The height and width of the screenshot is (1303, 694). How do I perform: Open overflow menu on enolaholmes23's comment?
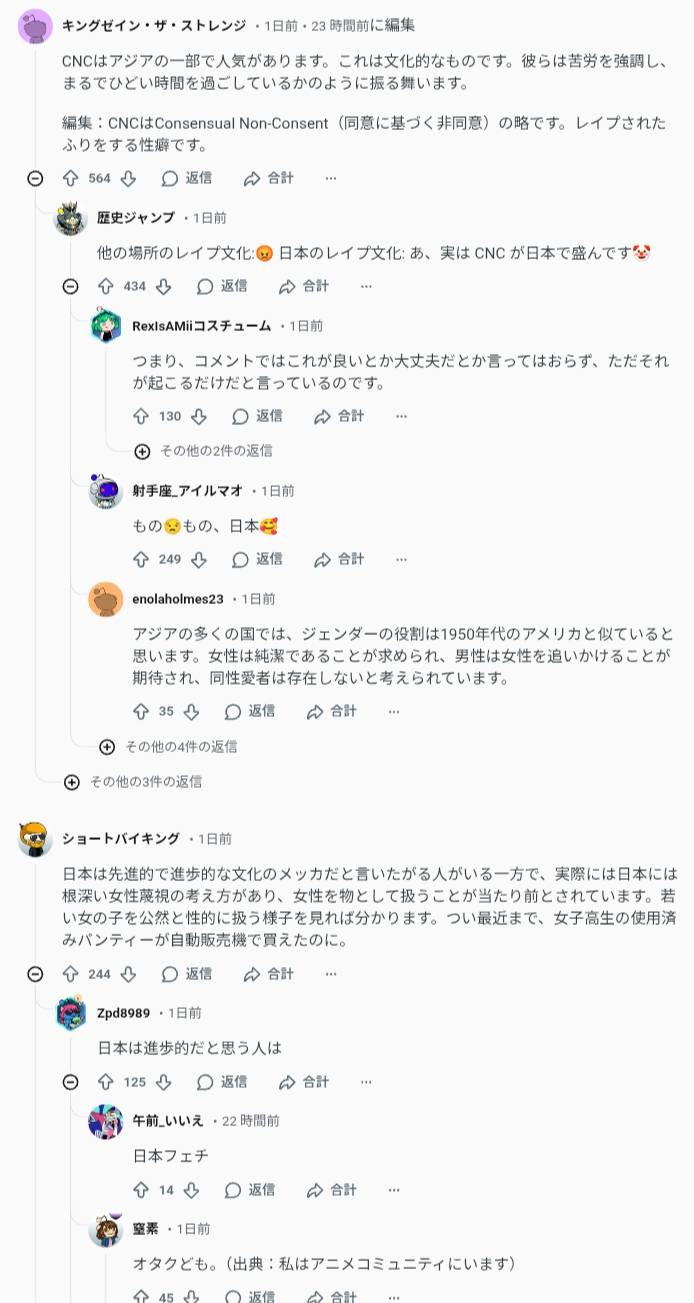(x=393, y=712)
